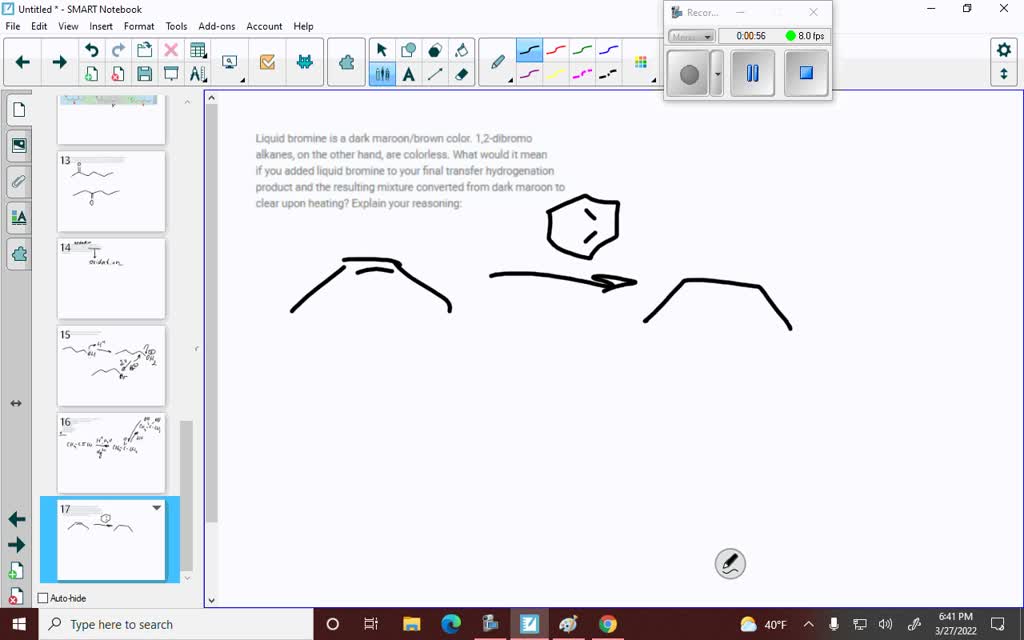The height and width of the screenshot is (640, 1024).
Task: Open the Menu dropdown in the Recorder window
Action: coord(691,36)
